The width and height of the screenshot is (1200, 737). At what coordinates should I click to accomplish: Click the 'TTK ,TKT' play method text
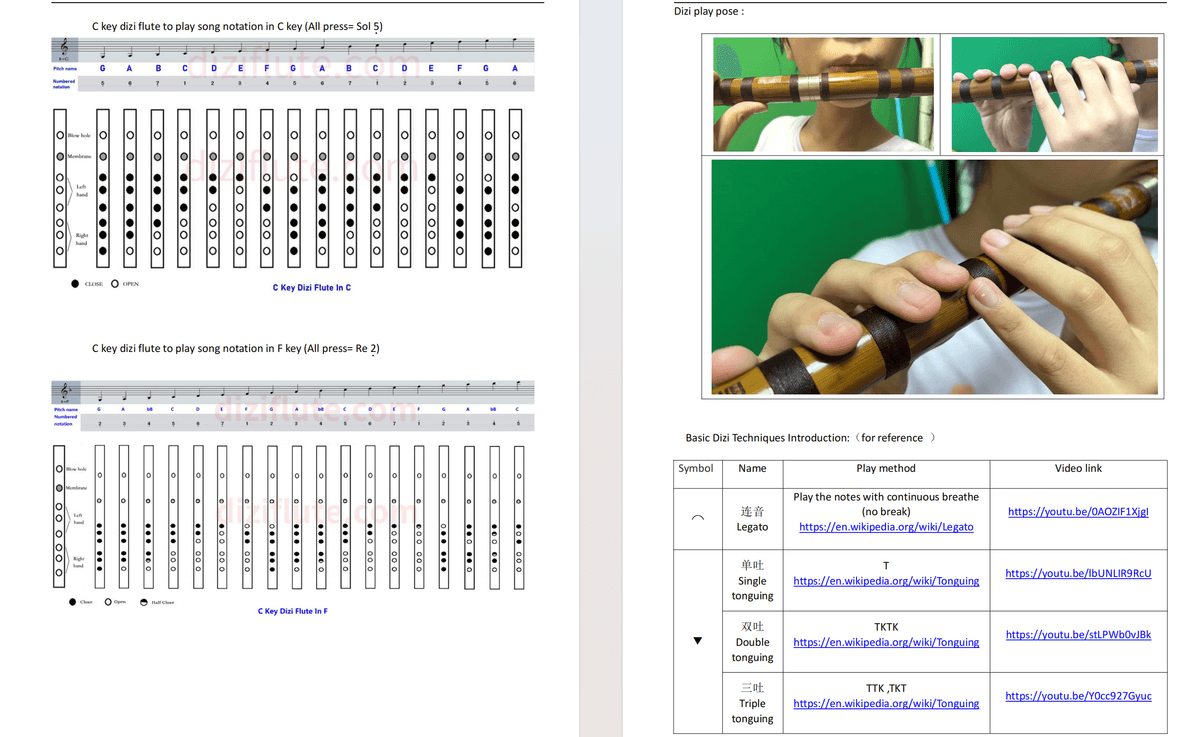click(886, 688)
